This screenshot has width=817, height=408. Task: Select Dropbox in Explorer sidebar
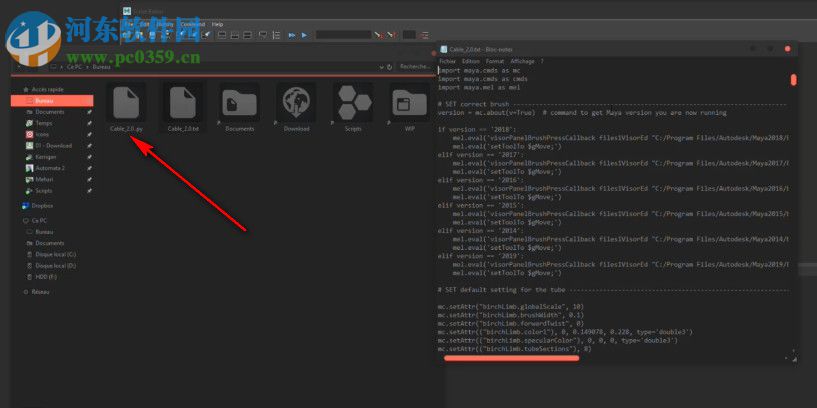pos(42,206)
